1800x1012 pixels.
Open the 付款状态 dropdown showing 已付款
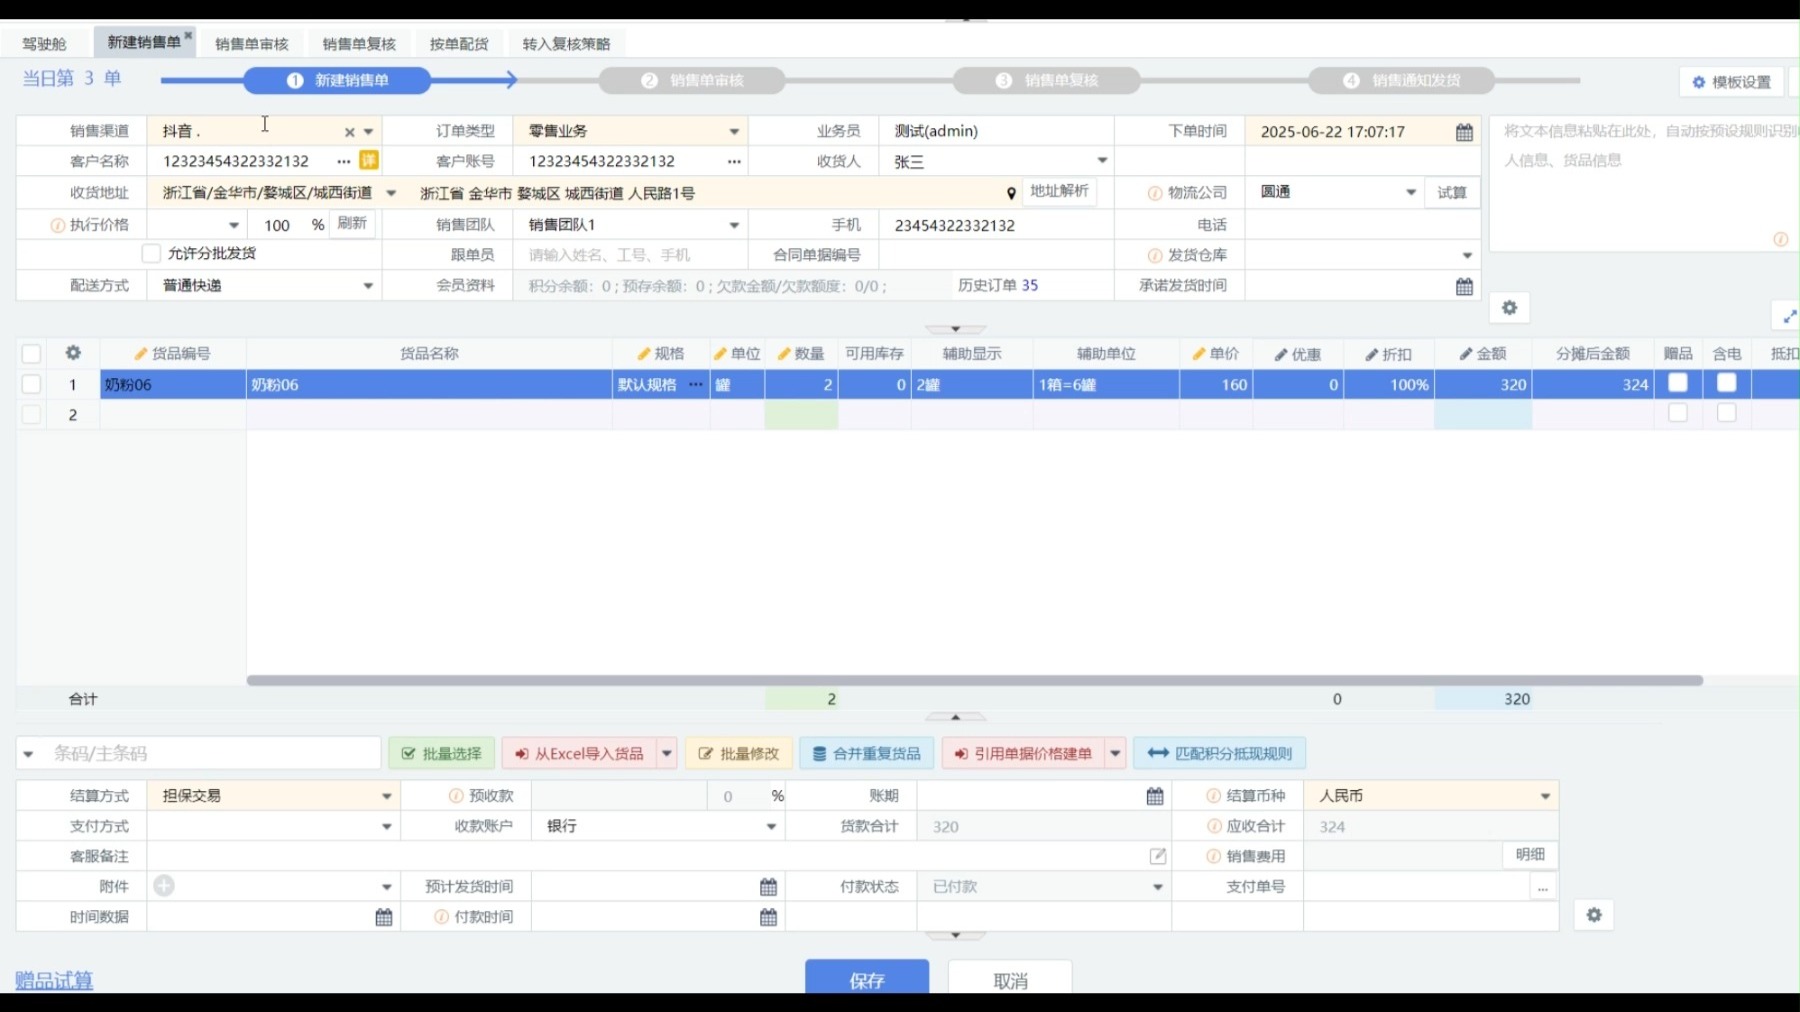tap(1157, 886)
